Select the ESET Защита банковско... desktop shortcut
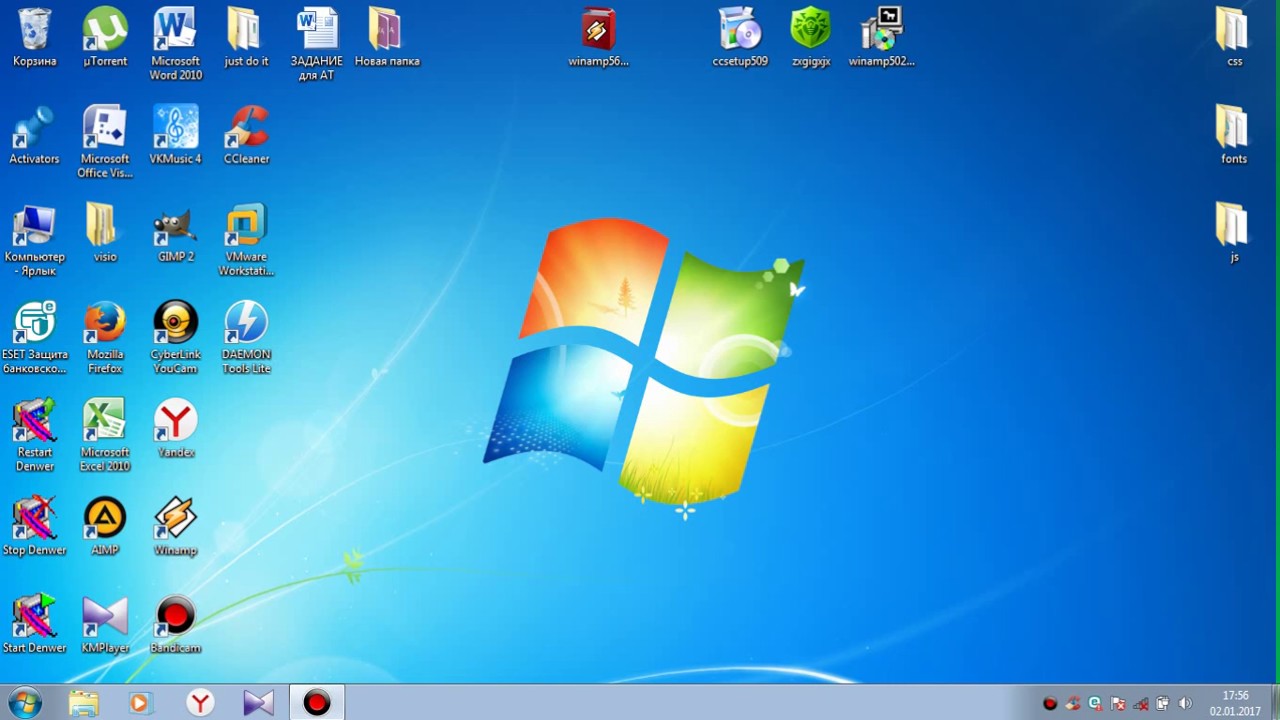1280x720 pixels. tap(34, 339)
